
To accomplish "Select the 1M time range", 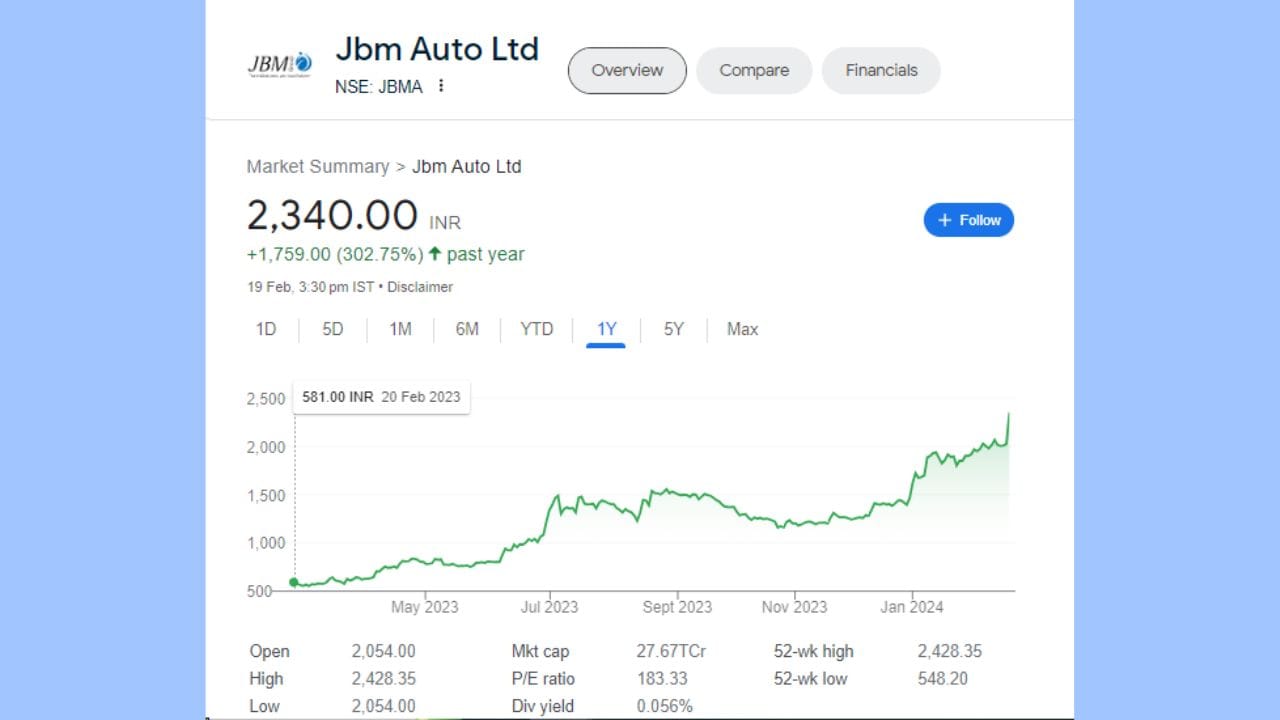I will tap(400, 329).
